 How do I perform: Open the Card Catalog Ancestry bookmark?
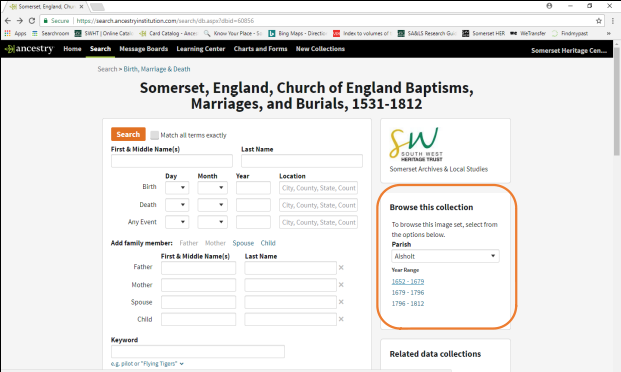tap(168, 33)
